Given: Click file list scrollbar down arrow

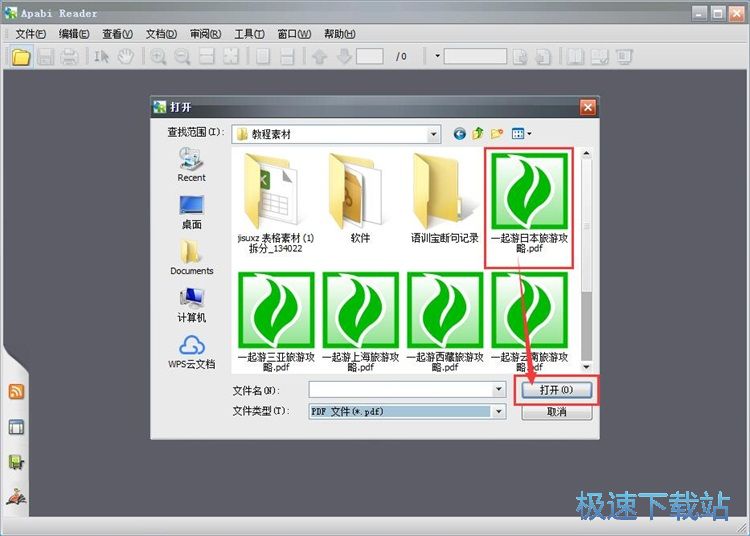Looking at the screenshot, I should (x=586, y=367).
